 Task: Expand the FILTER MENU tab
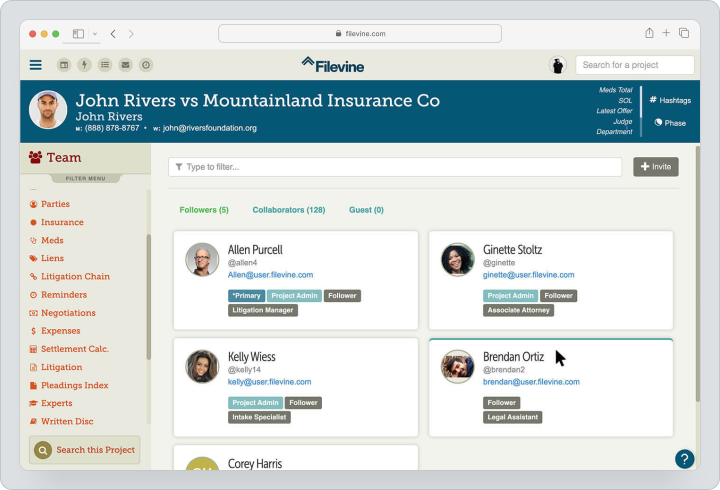85,178
